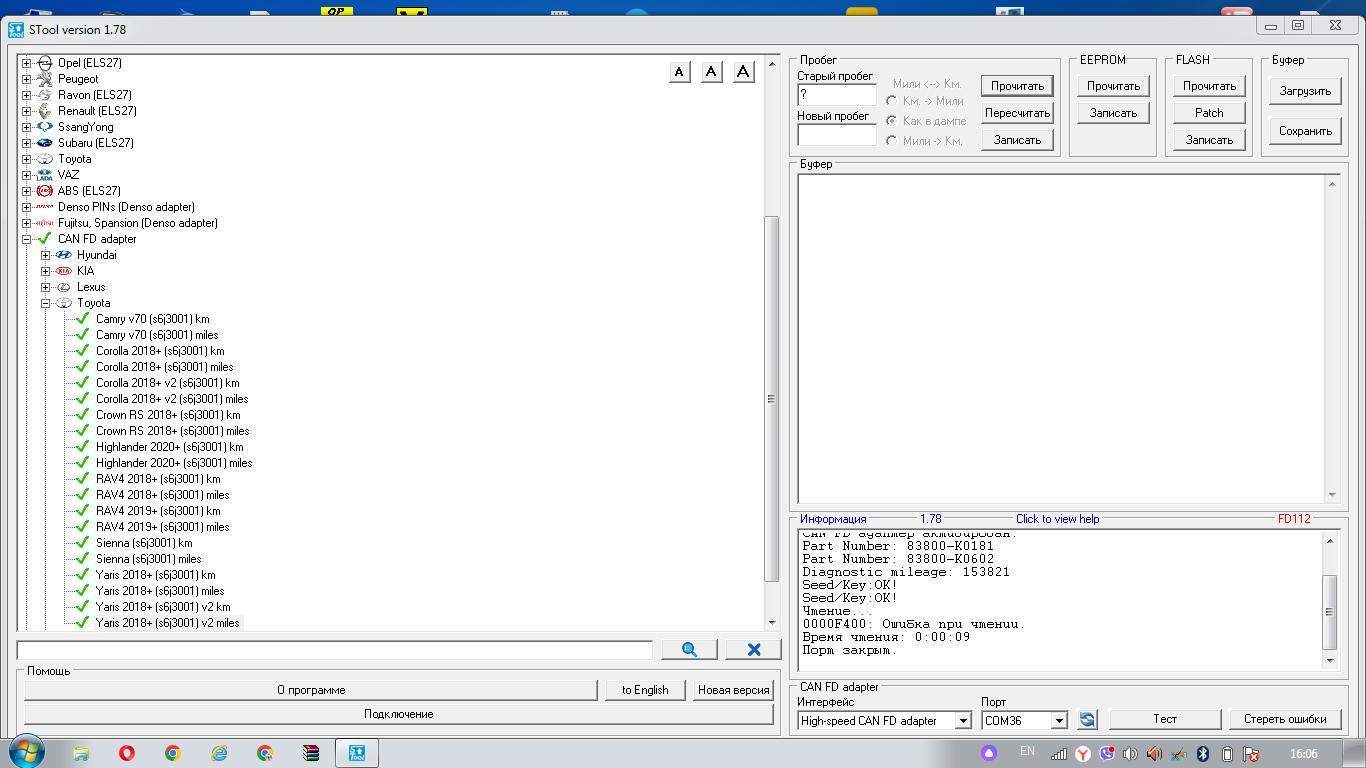Click Стереть ошибки button

[x=1285, y=719]
